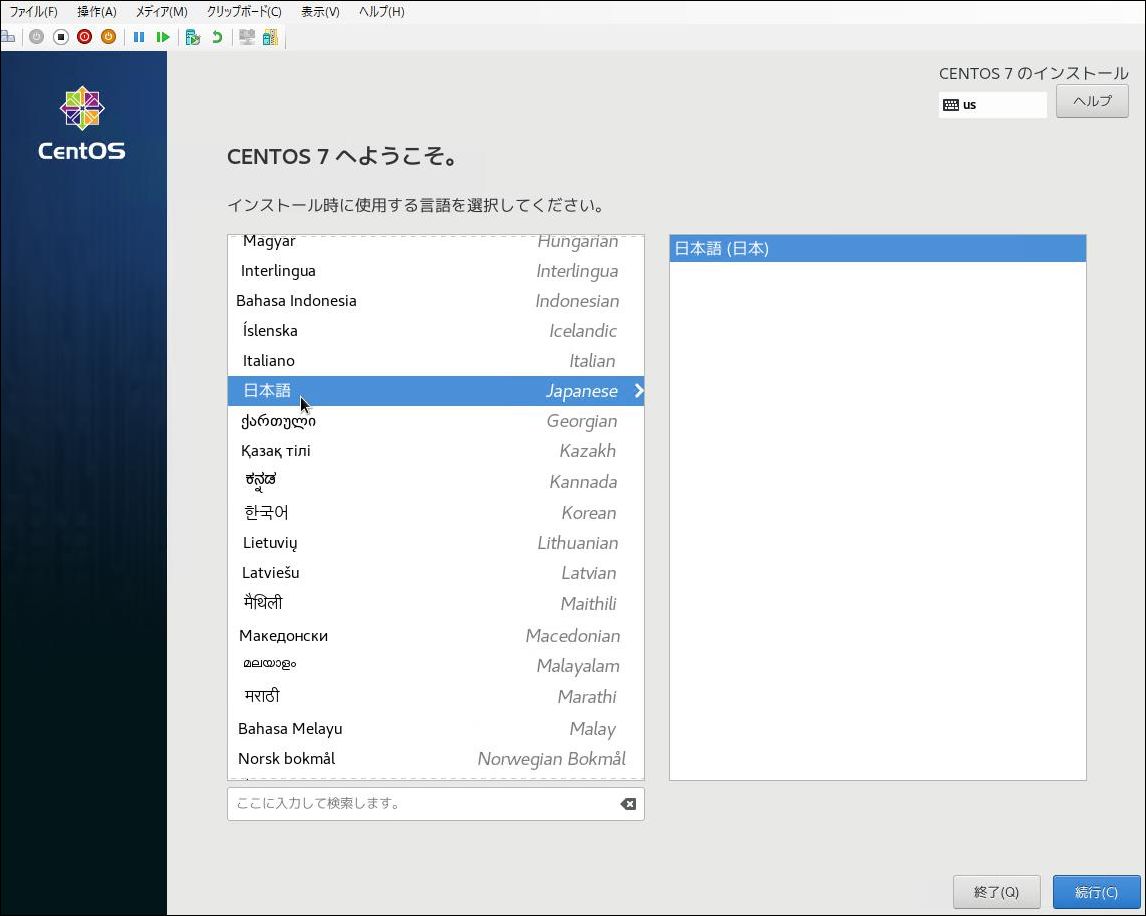The width and height of the screenshot is (1146, 916).
Task: Pause the virtual machine
Action: tap(137, 36)
